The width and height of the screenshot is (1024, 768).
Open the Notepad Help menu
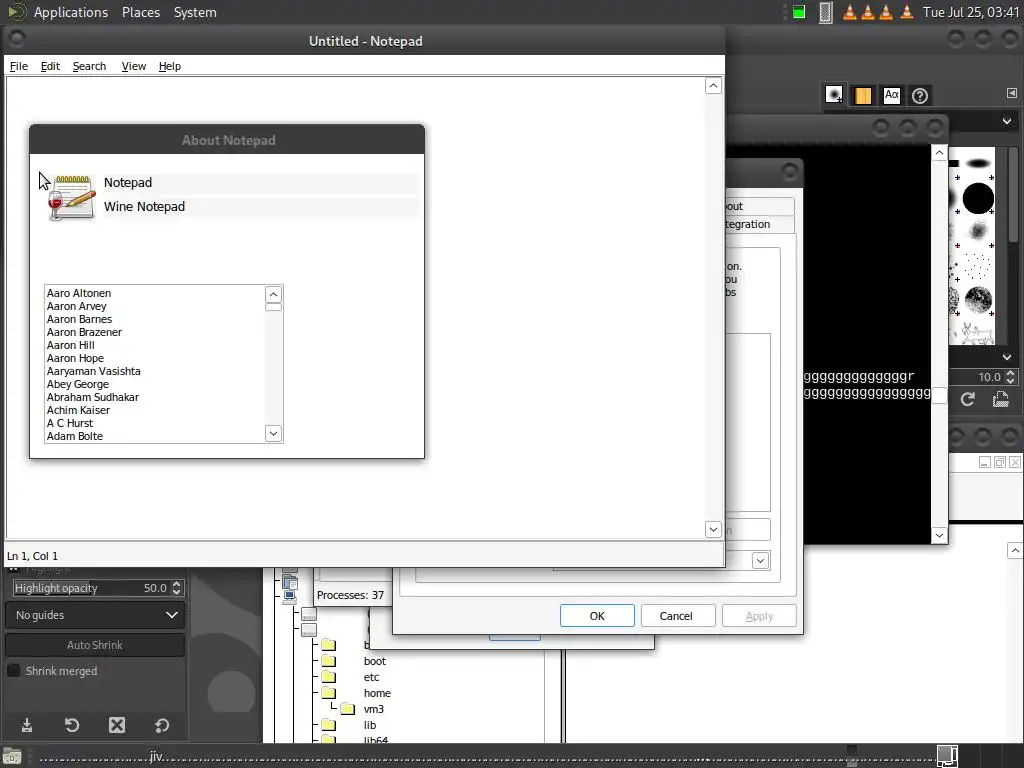[170, 66]
